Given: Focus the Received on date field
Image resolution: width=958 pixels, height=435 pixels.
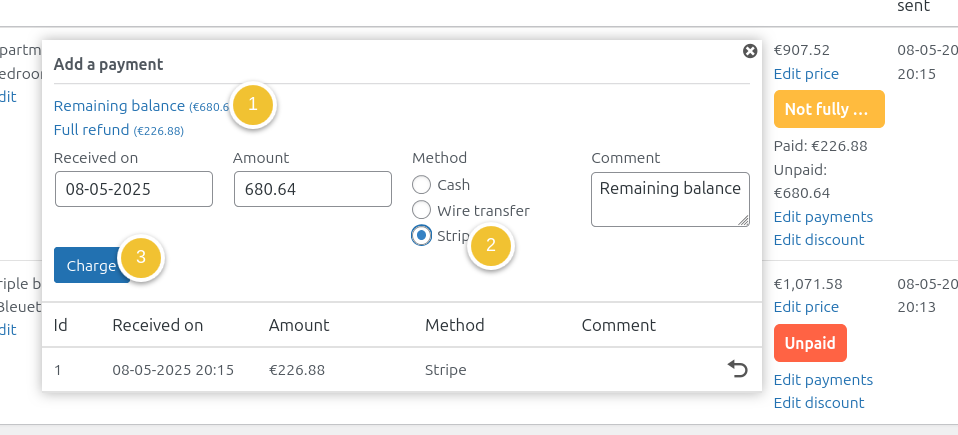Looking at the screenshot, I should pyautogui.click(x=133, y=189).
